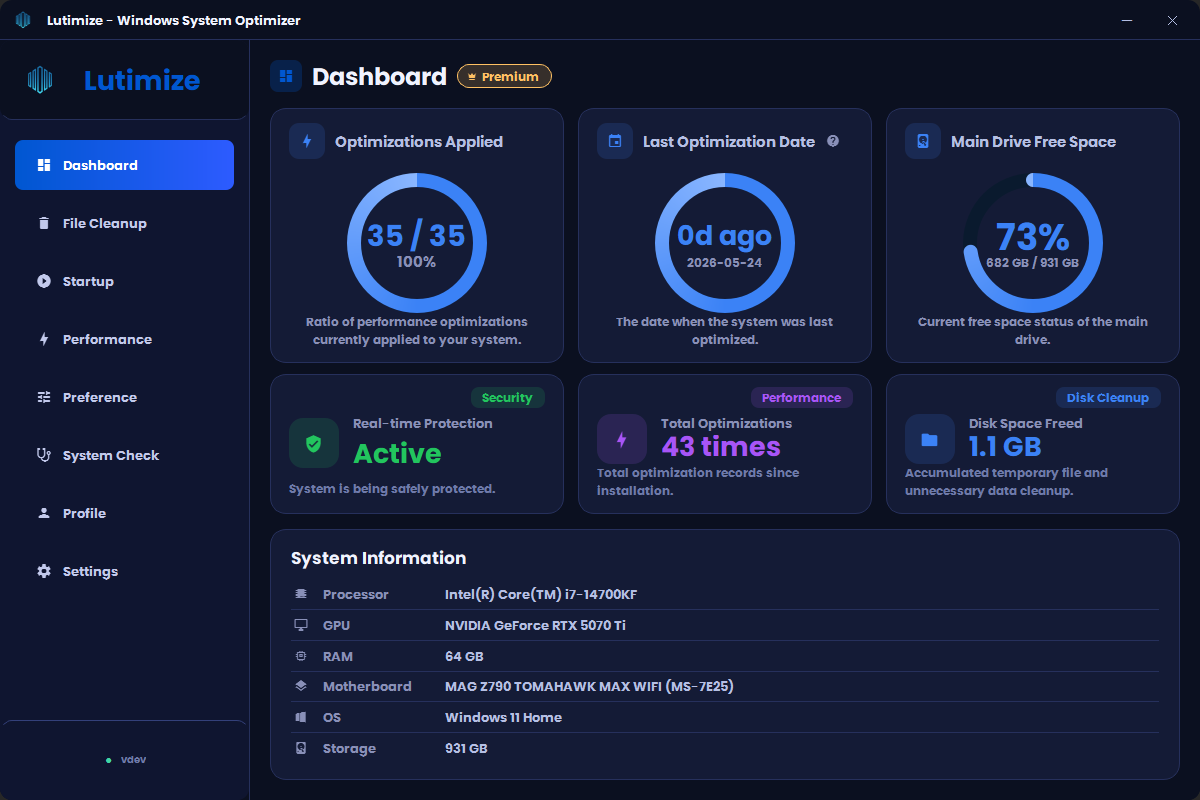Click the calendar icon beside Last Optimization Date
This screenshot has height=800, width=1200.
click(x=615, y=141)
